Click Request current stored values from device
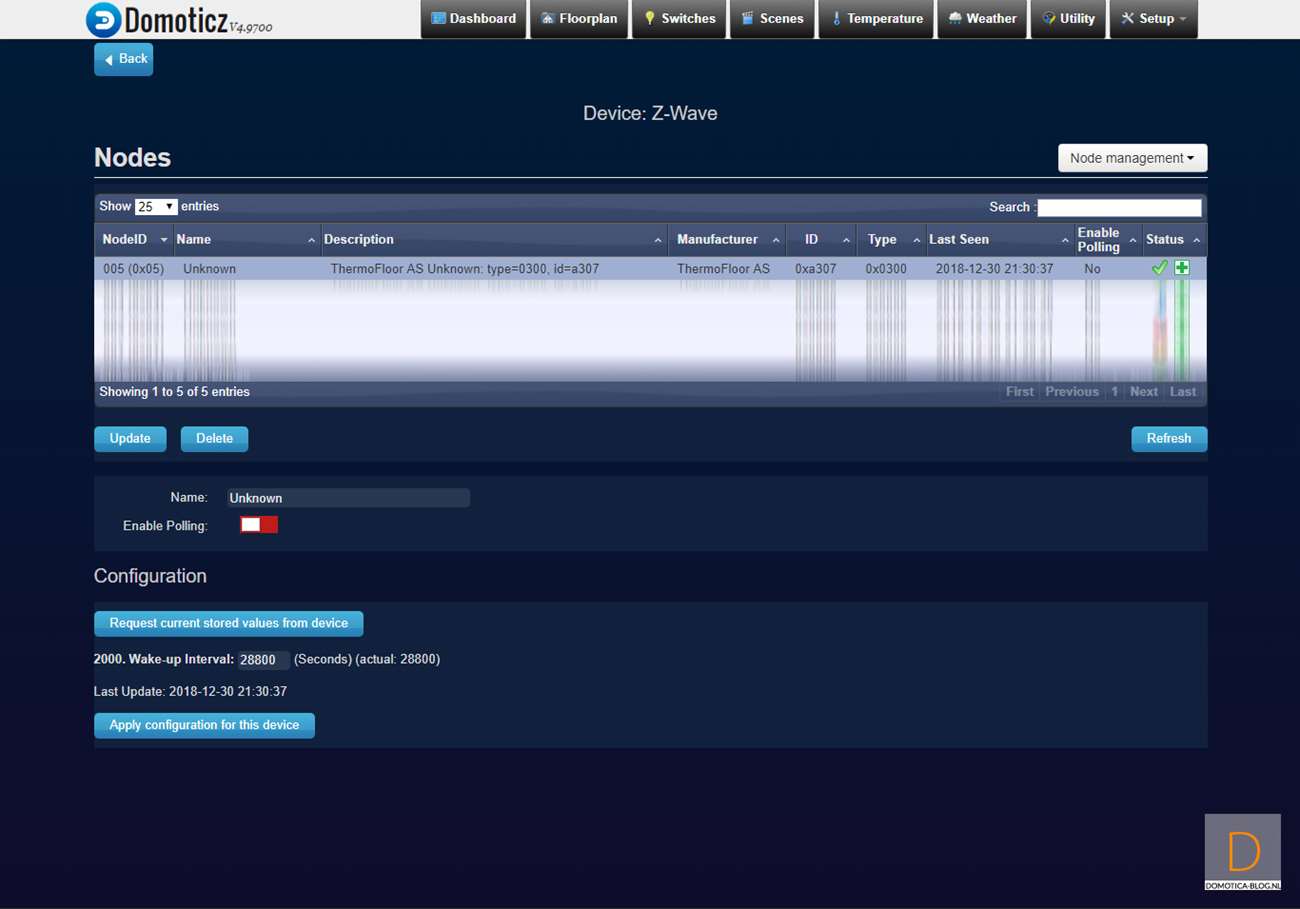The height and width of the screenshot is (909, 1300). tap(228, 623)
